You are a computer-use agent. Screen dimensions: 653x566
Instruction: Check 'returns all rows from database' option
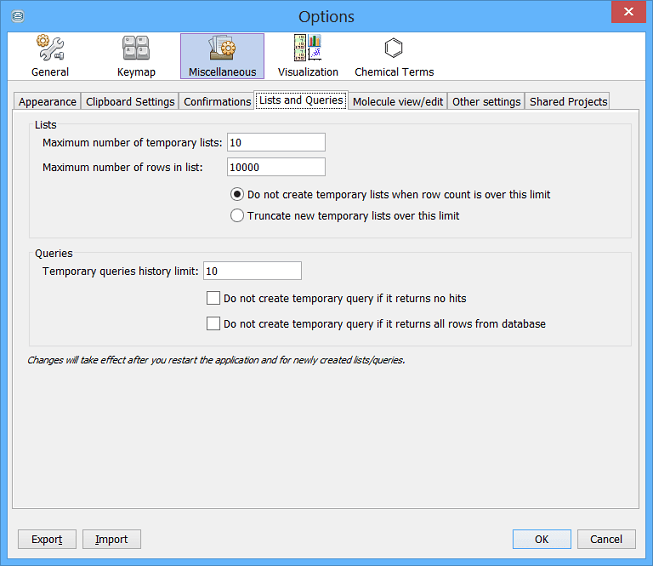tap(213, 324)
